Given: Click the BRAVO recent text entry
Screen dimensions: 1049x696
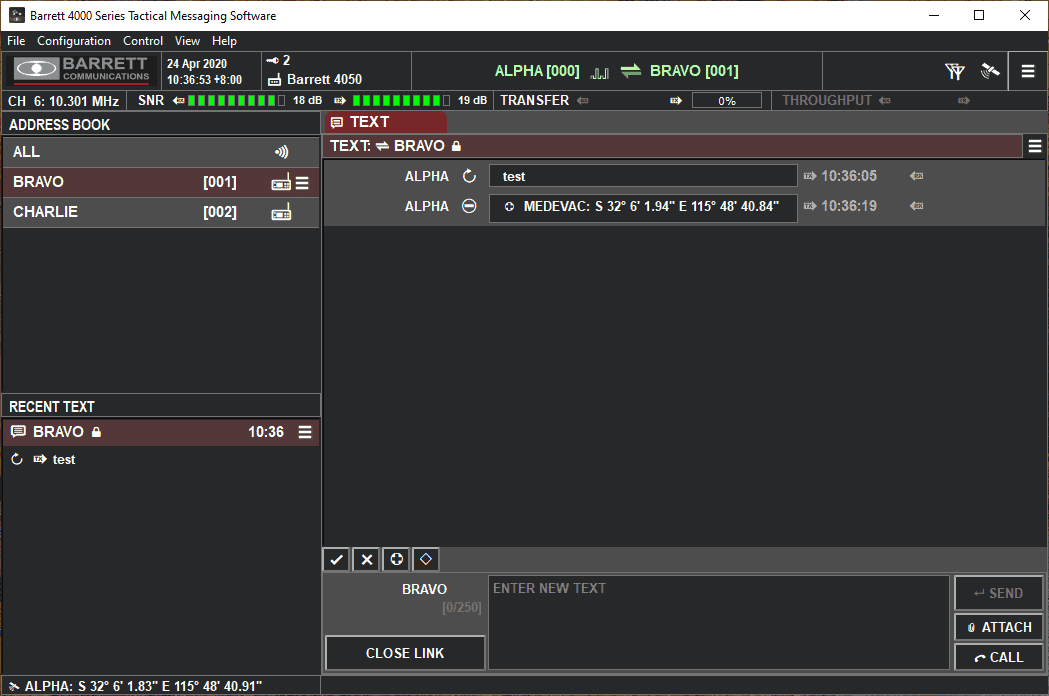Looking at the screenshot, I should [x=161, y=432].
